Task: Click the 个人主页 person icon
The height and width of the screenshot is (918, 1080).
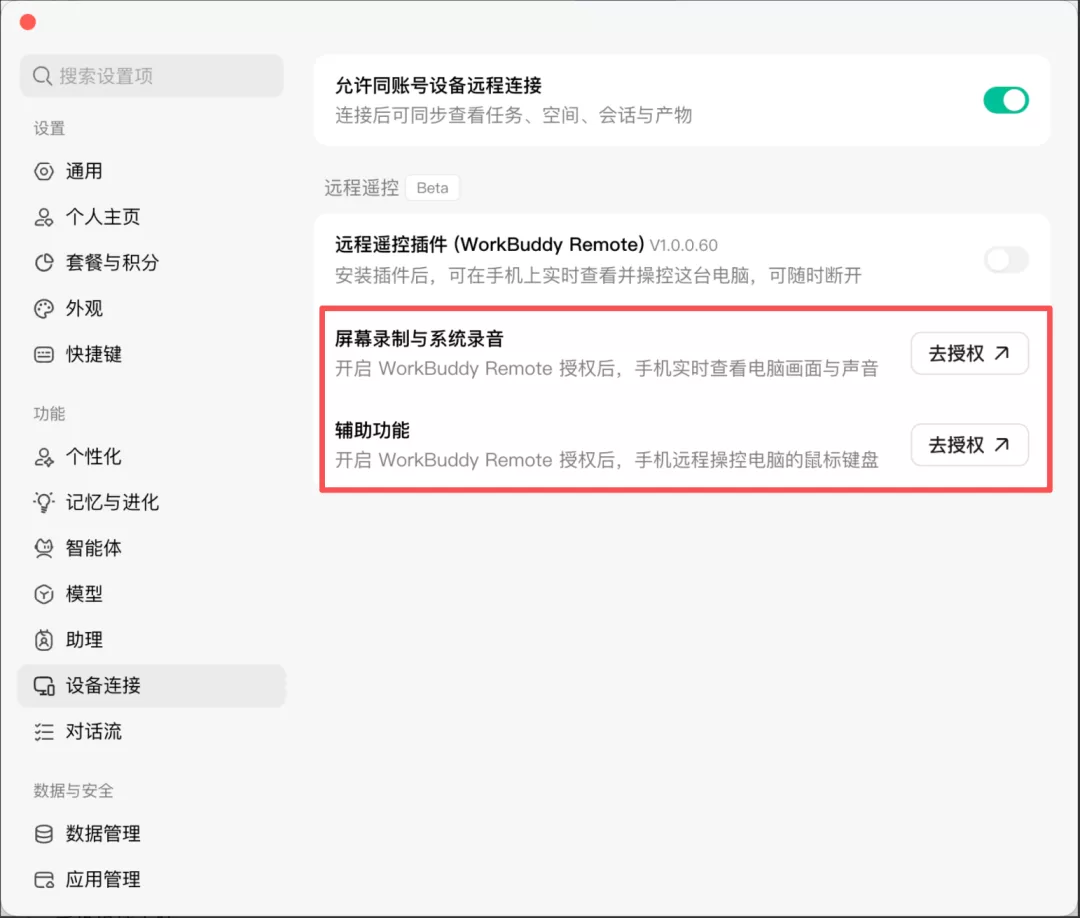Action: pos(43,217)
